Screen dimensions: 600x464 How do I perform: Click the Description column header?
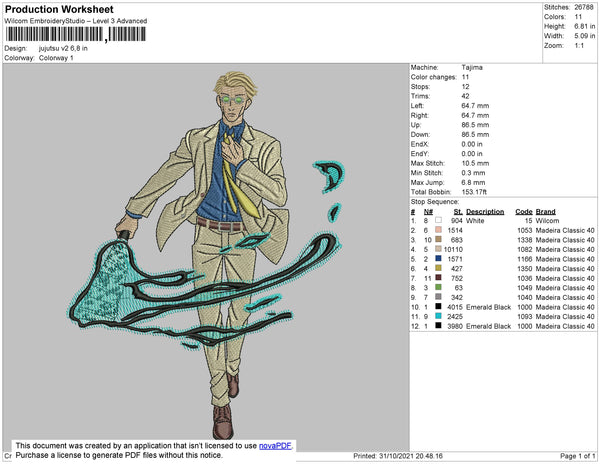[x=485, y=212]
